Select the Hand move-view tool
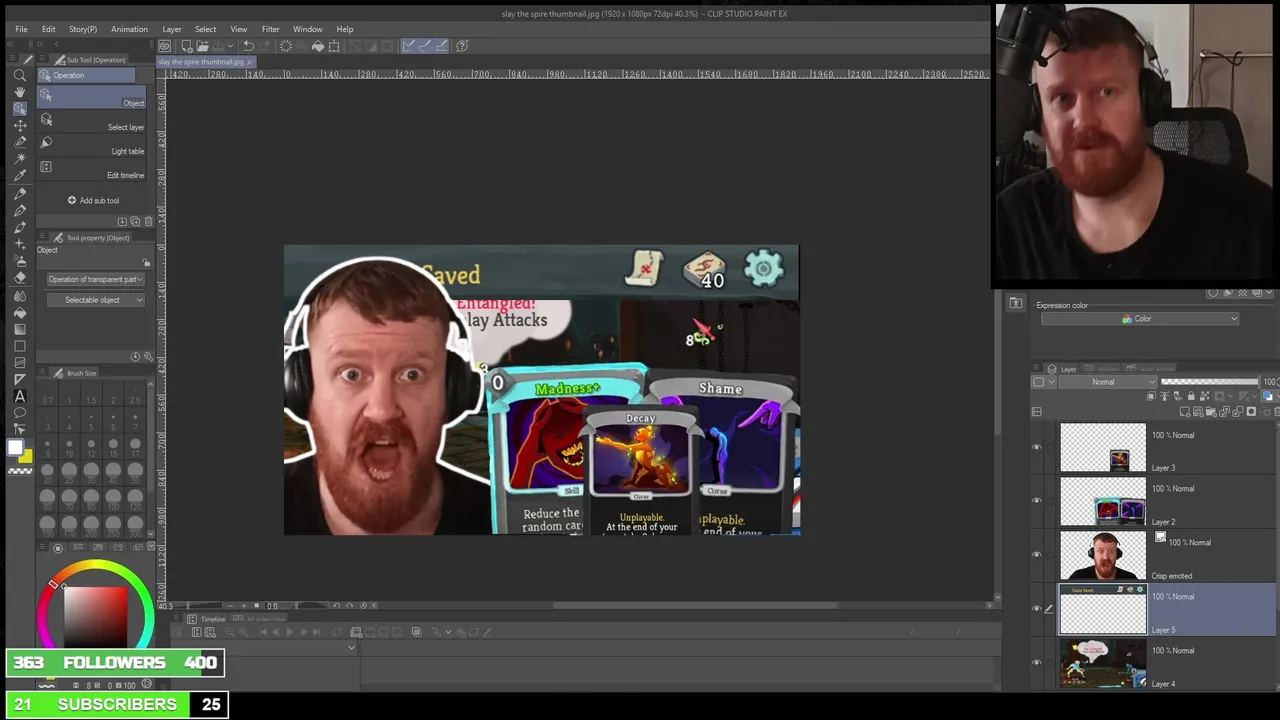The width and height of the screenshot is (1280, 720). [20, 92]
